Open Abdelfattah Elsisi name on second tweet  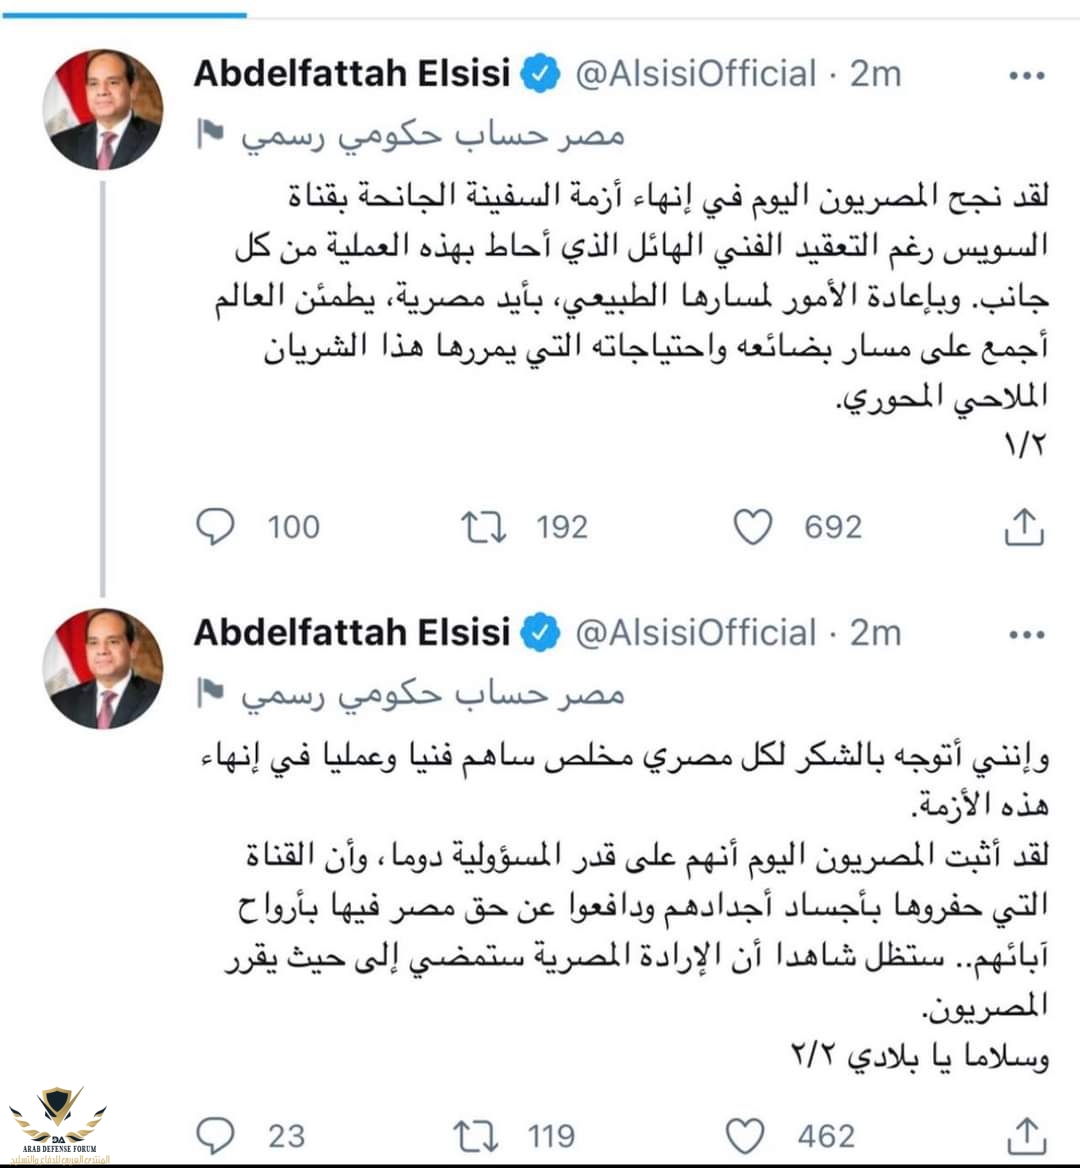[x=352, y=632]
